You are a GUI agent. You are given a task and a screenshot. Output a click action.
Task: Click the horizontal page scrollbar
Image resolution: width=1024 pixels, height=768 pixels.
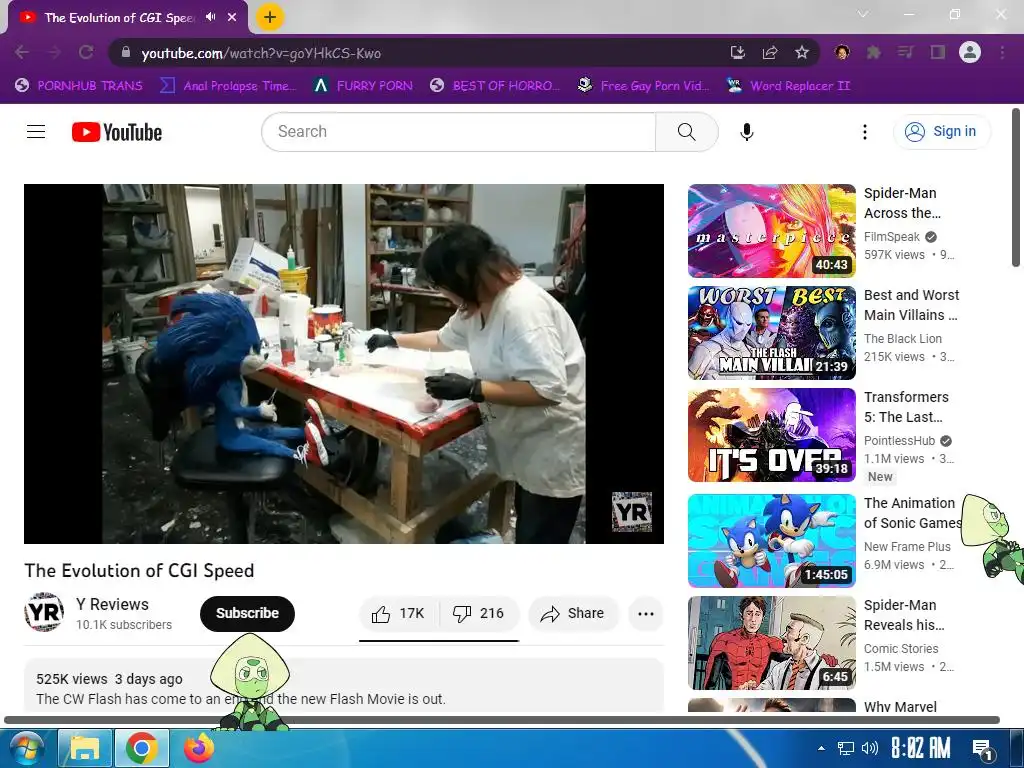coord(502,720)
